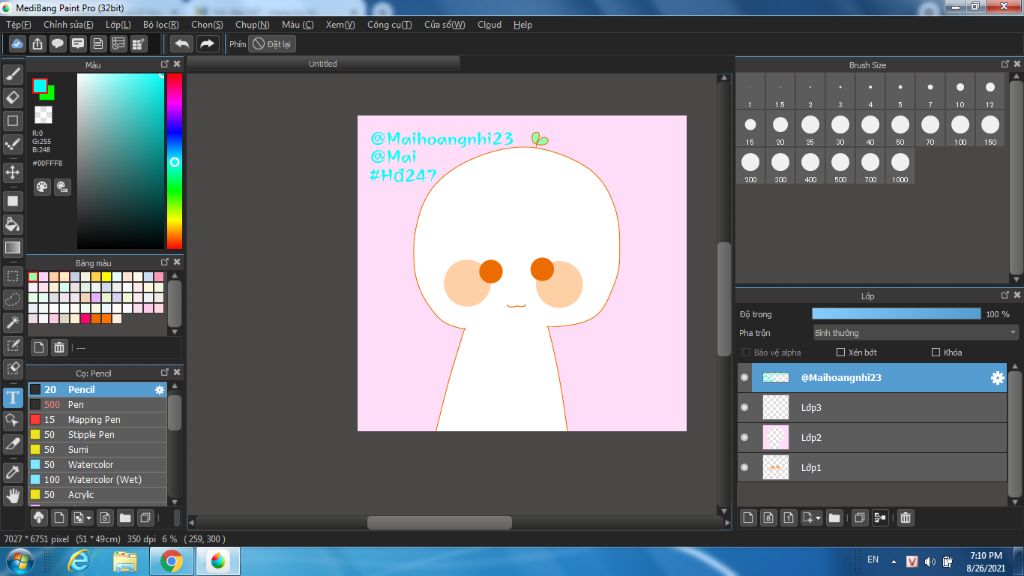Create a new layer in Layer panel
1024x576 pixels.
[748, 518]
